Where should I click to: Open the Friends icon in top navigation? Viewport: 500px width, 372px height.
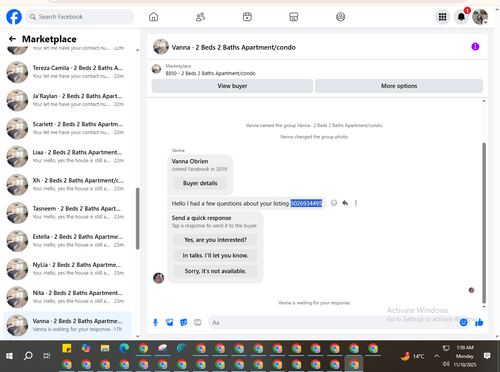[200, 17]
